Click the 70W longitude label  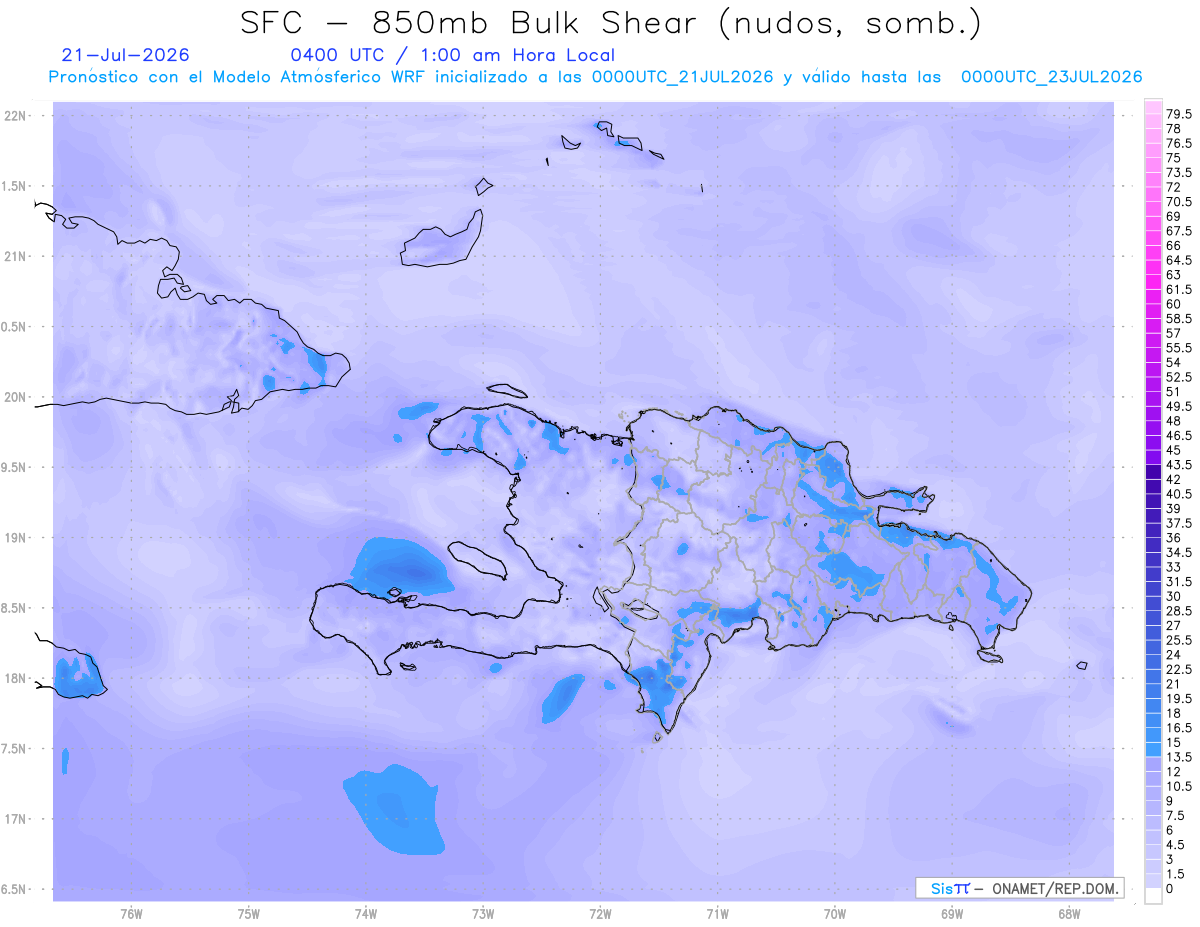pyautogui.click(x=835, y=914)
